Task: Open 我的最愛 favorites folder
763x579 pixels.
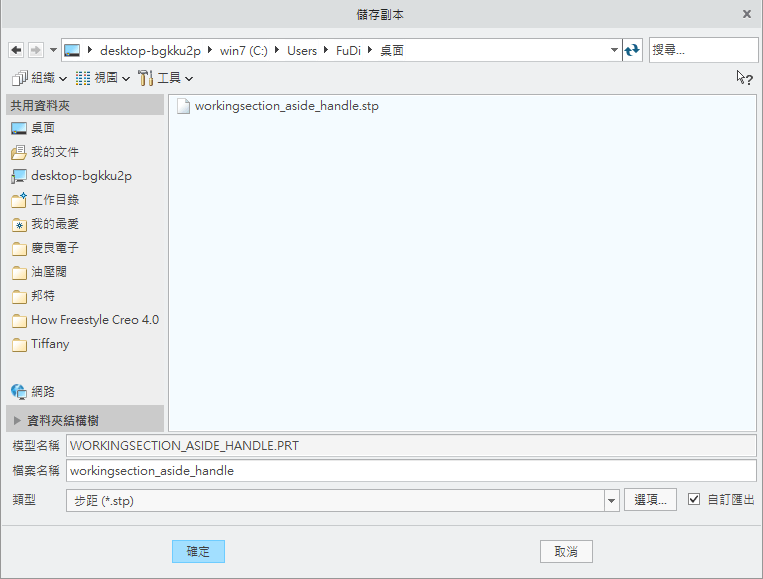Action: (x=54, y=224)
